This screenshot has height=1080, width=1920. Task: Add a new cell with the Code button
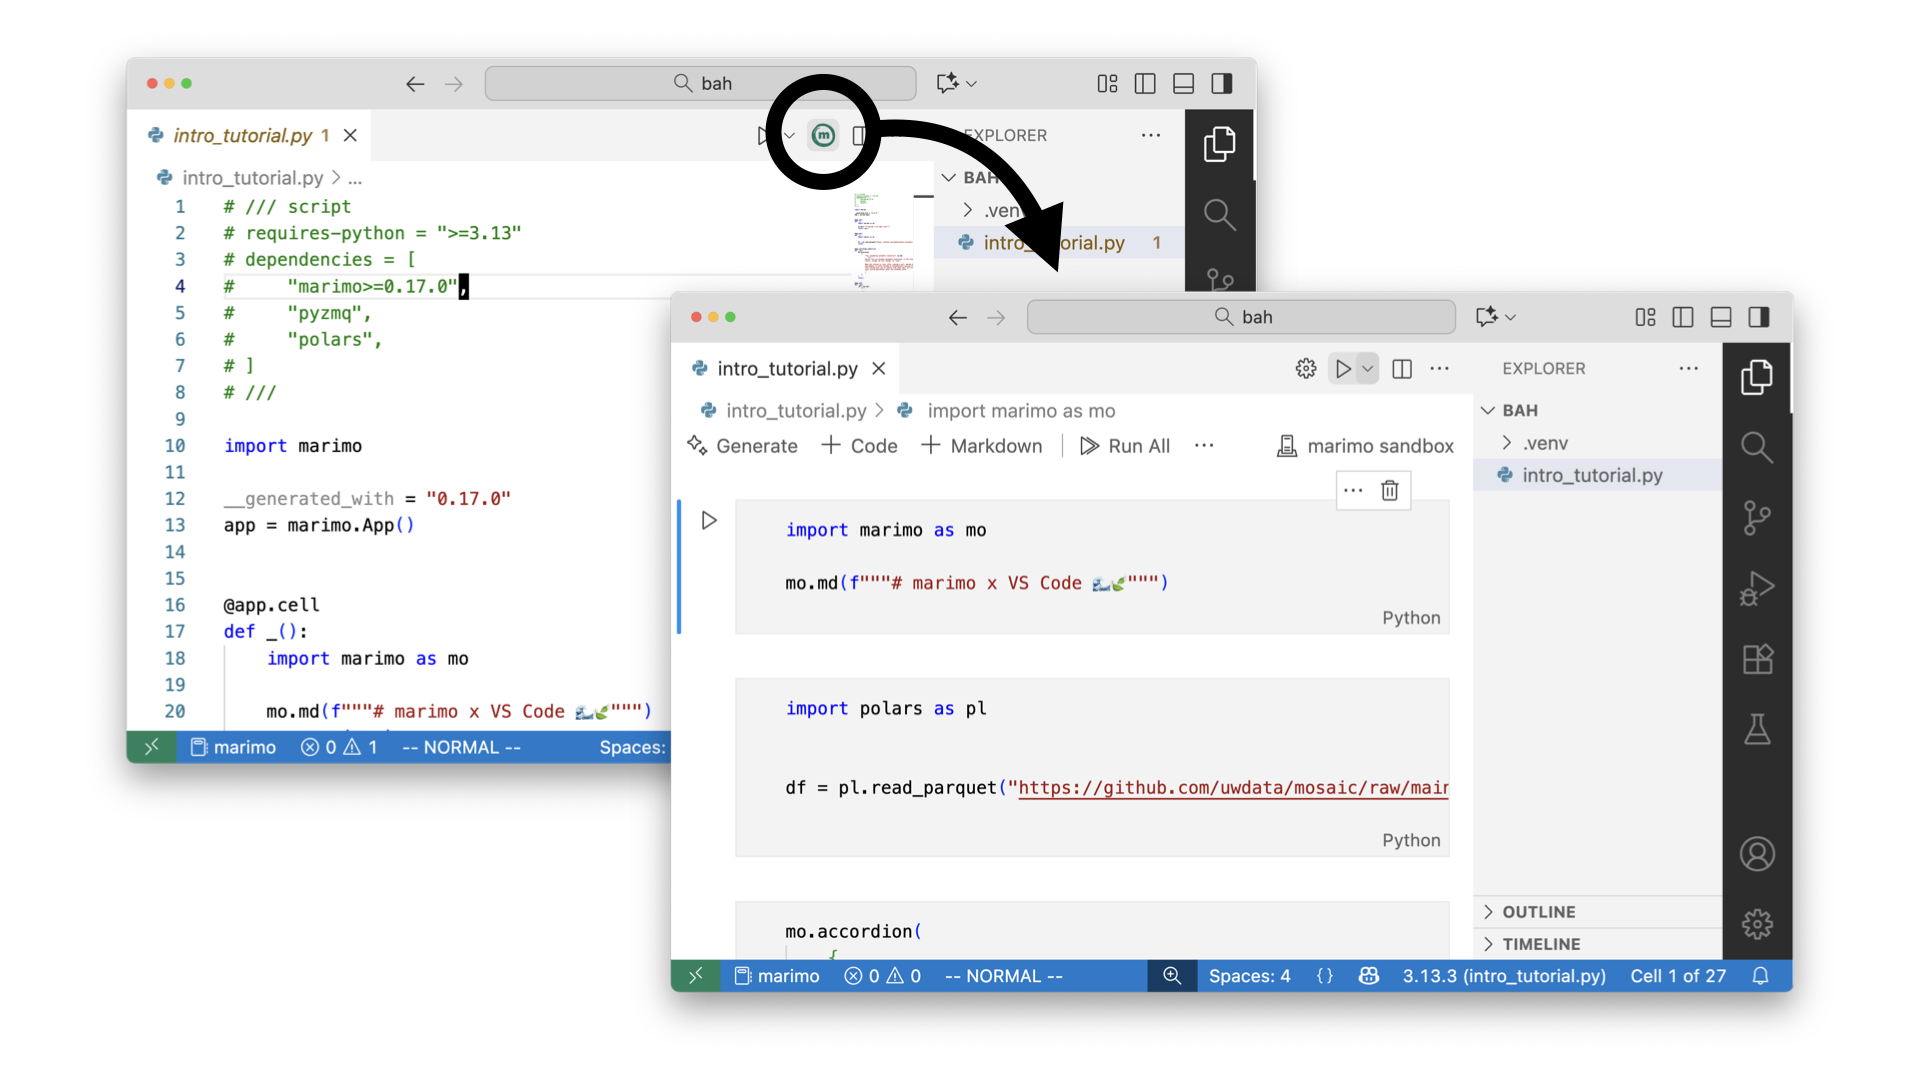coord(858,446)
